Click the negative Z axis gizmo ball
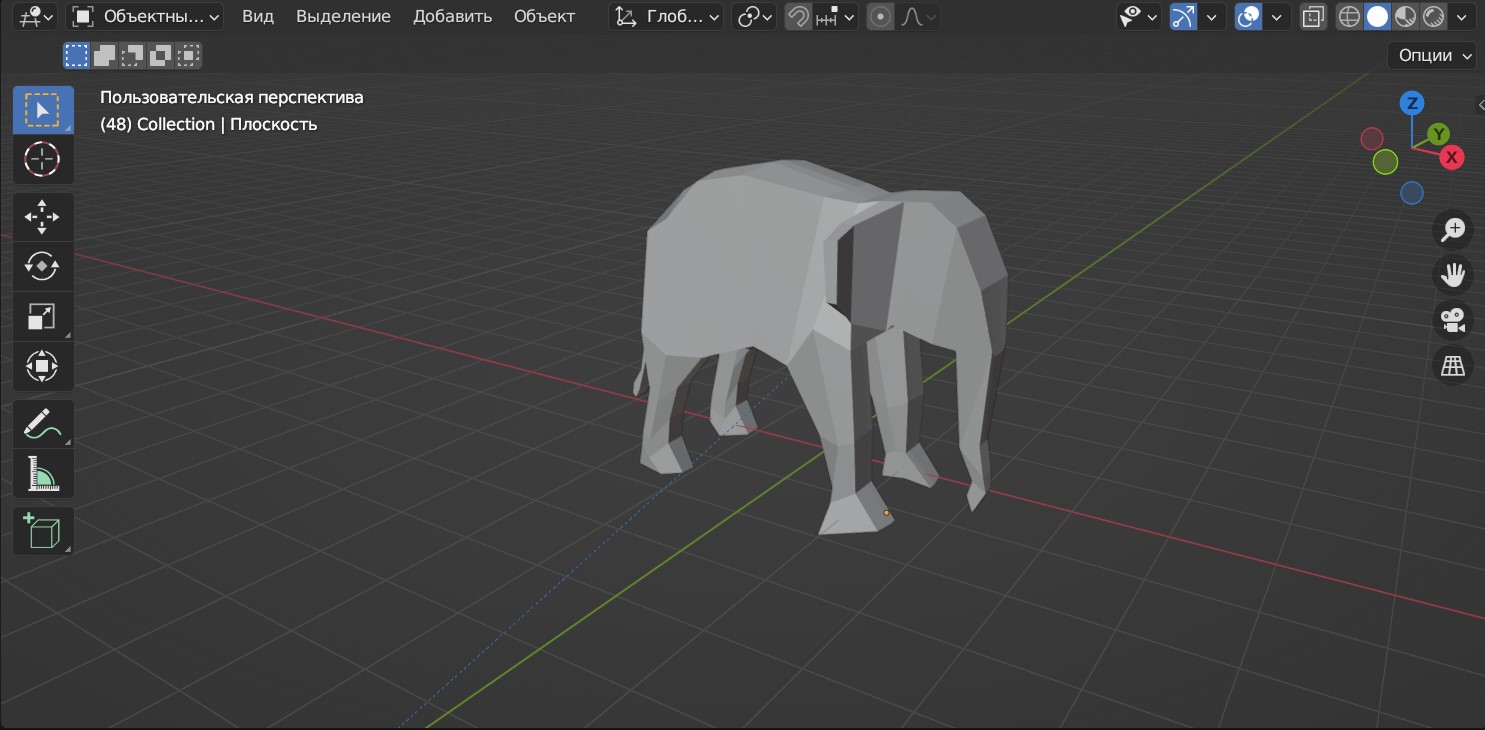The height and width of the screenshot is (730, 1485). click(x=1412, y=193)
